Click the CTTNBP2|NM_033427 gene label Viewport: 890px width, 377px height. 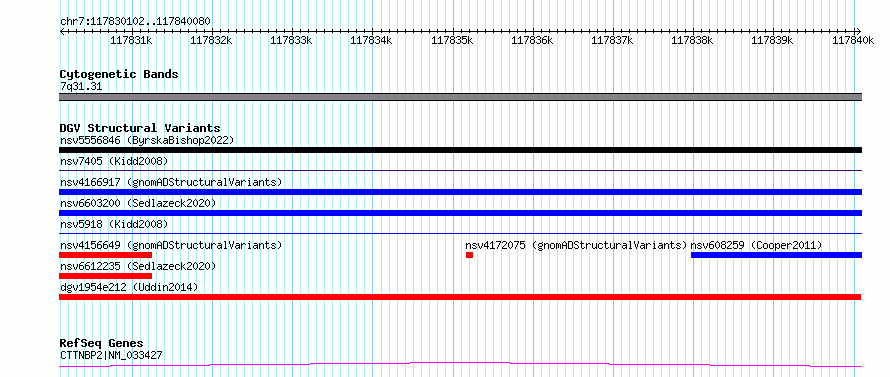click(112, 355)
